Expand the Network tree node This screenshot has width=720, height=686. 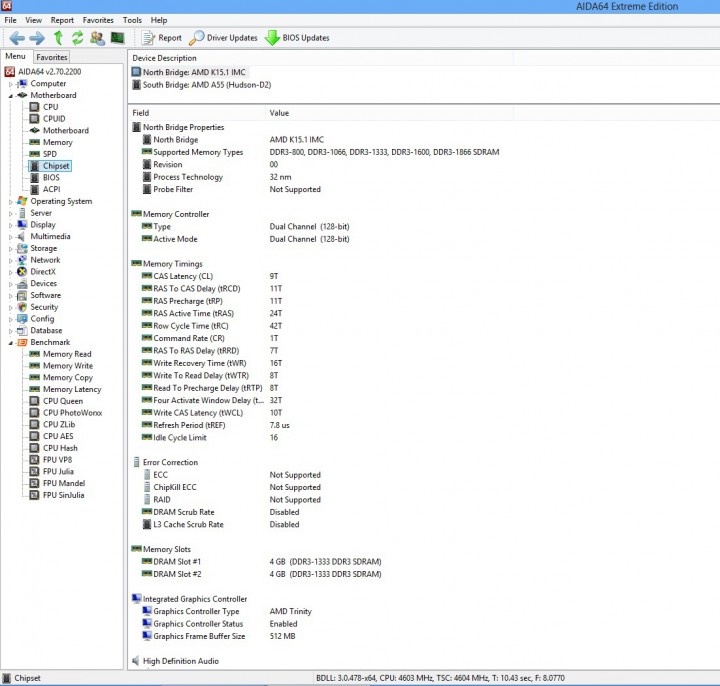coord(11,261)
